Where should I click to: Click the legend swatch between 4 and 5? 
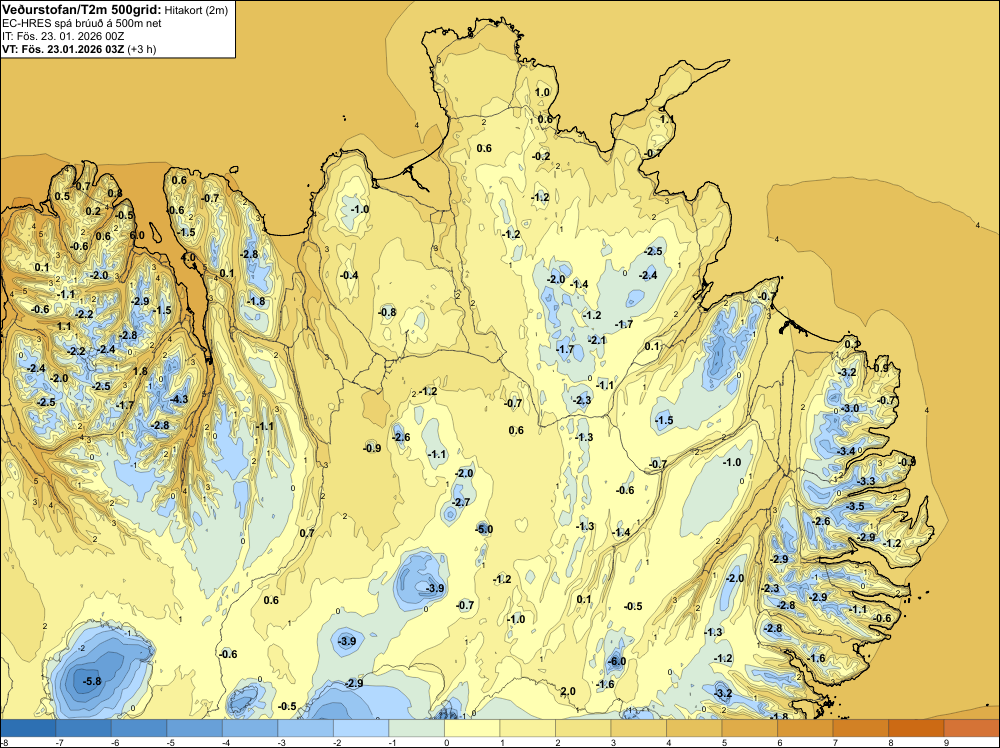coord(694,728)
